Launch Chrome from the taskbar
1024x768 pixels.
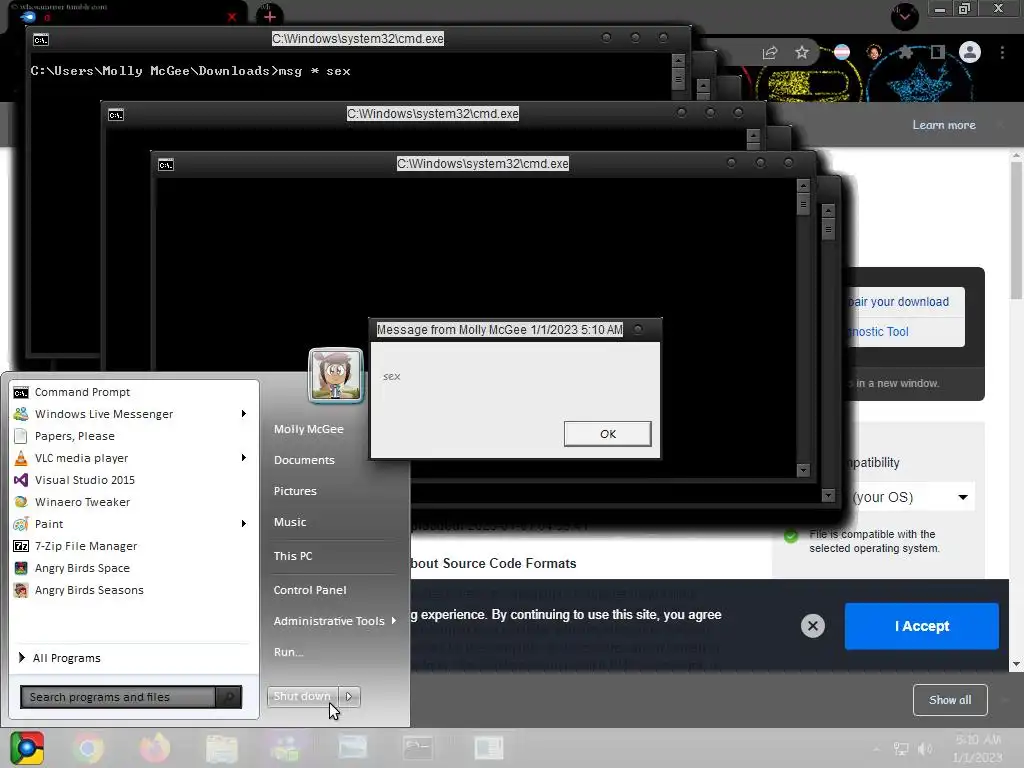[88, 748]
